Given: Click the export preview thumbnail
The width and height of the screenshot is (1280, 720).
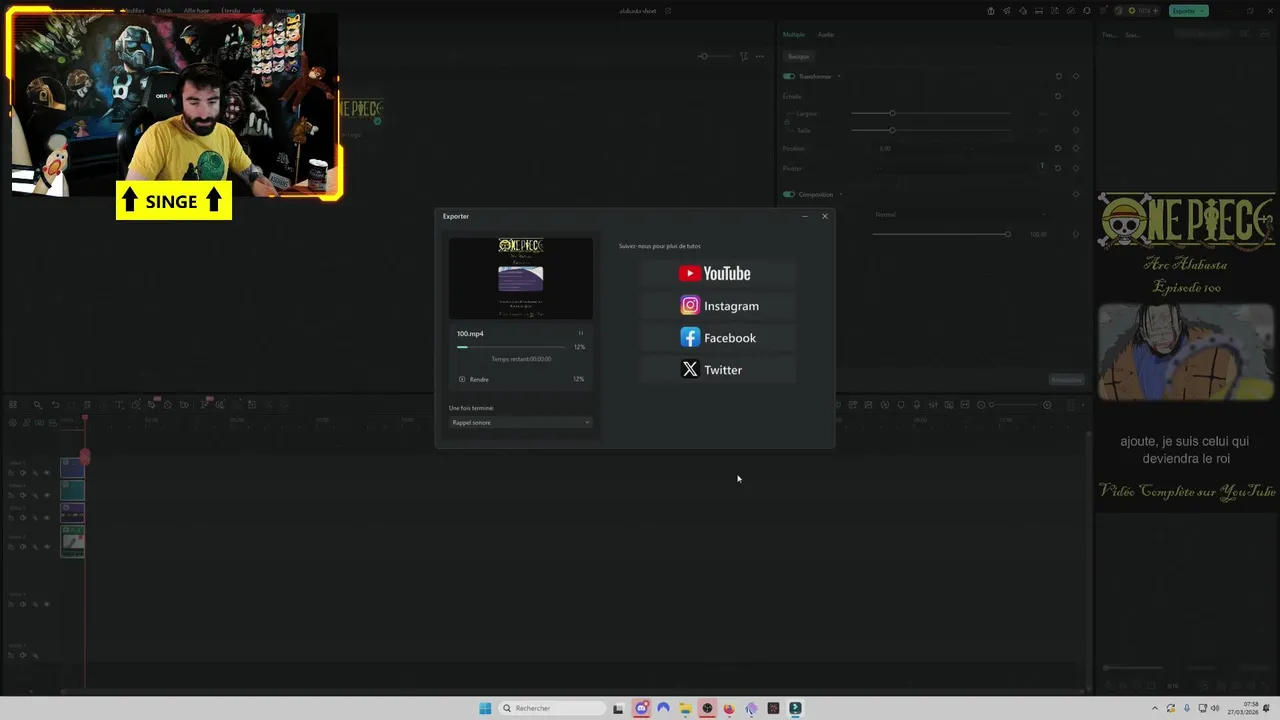Looking at the screenshot, I should (520, 278).
